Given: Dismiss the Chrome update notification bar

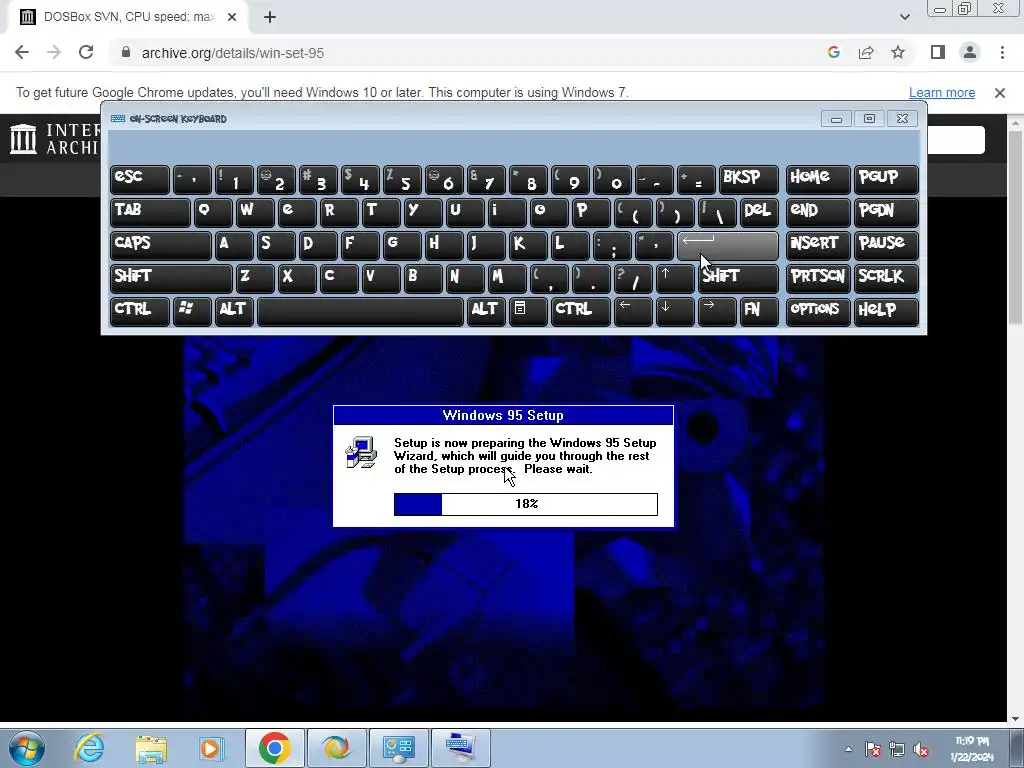Looking at the screenshot, I should click(x=999, y=93).
